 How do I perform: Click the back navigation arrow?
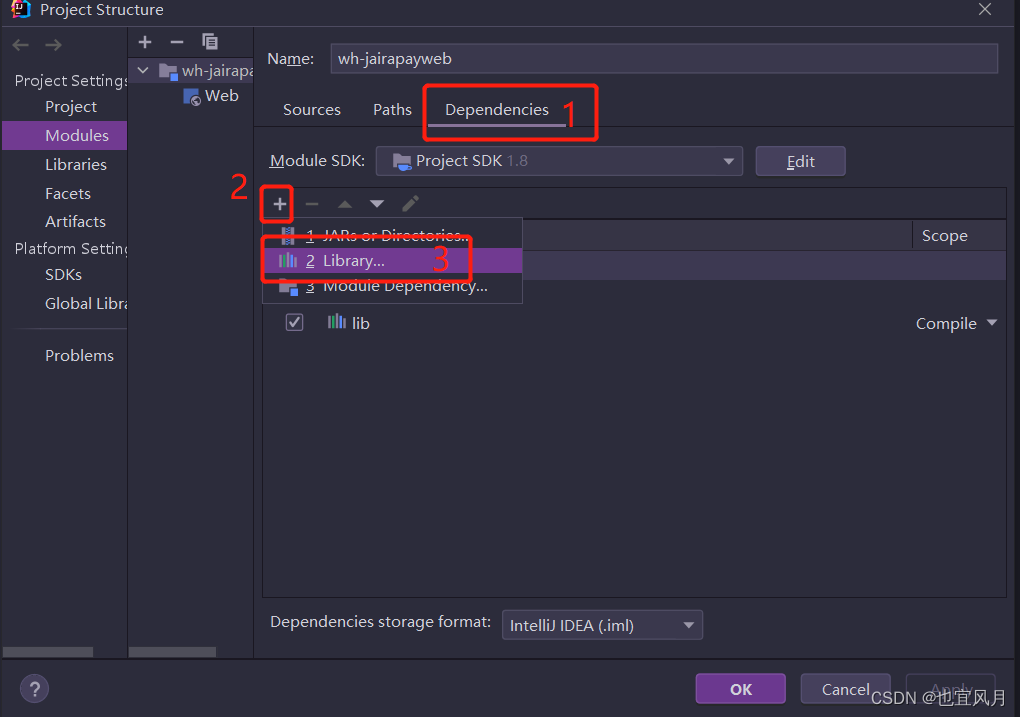(21, 45)
